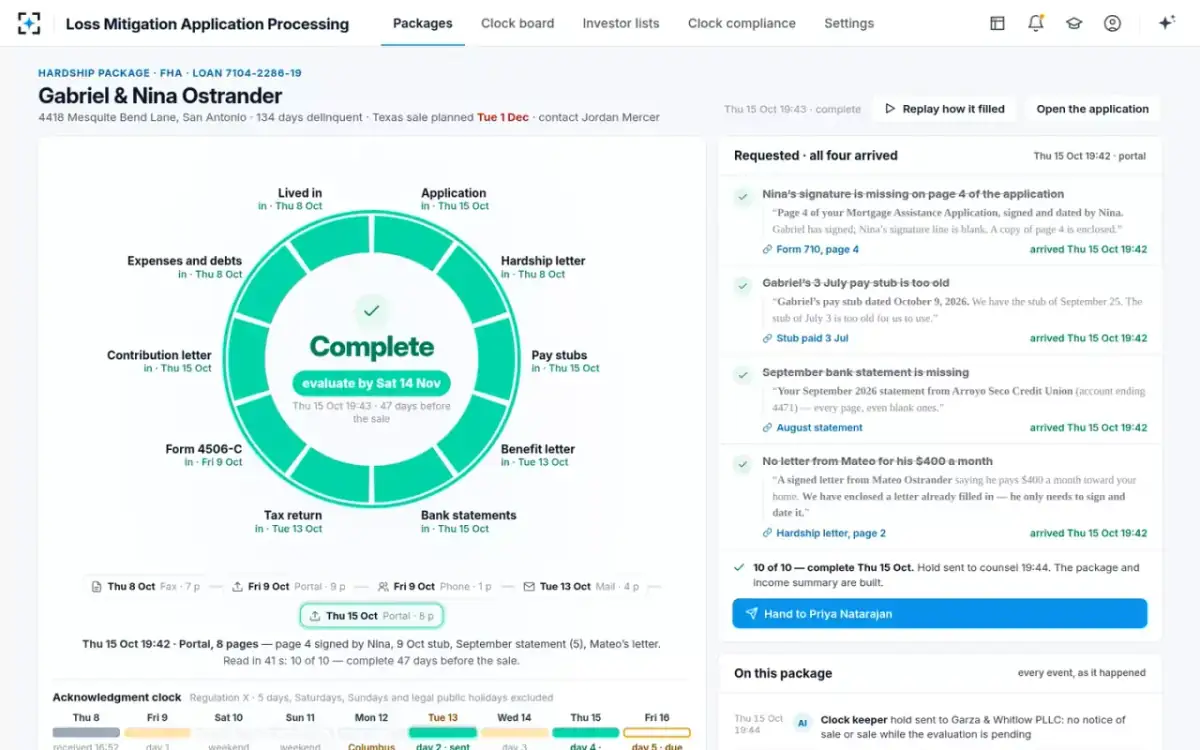Image resolution: width=1200 pixels, height=750 pixels.
Task: Click phone contact icon on Fri 9 Oct chip
Action: tap(383, 587)
